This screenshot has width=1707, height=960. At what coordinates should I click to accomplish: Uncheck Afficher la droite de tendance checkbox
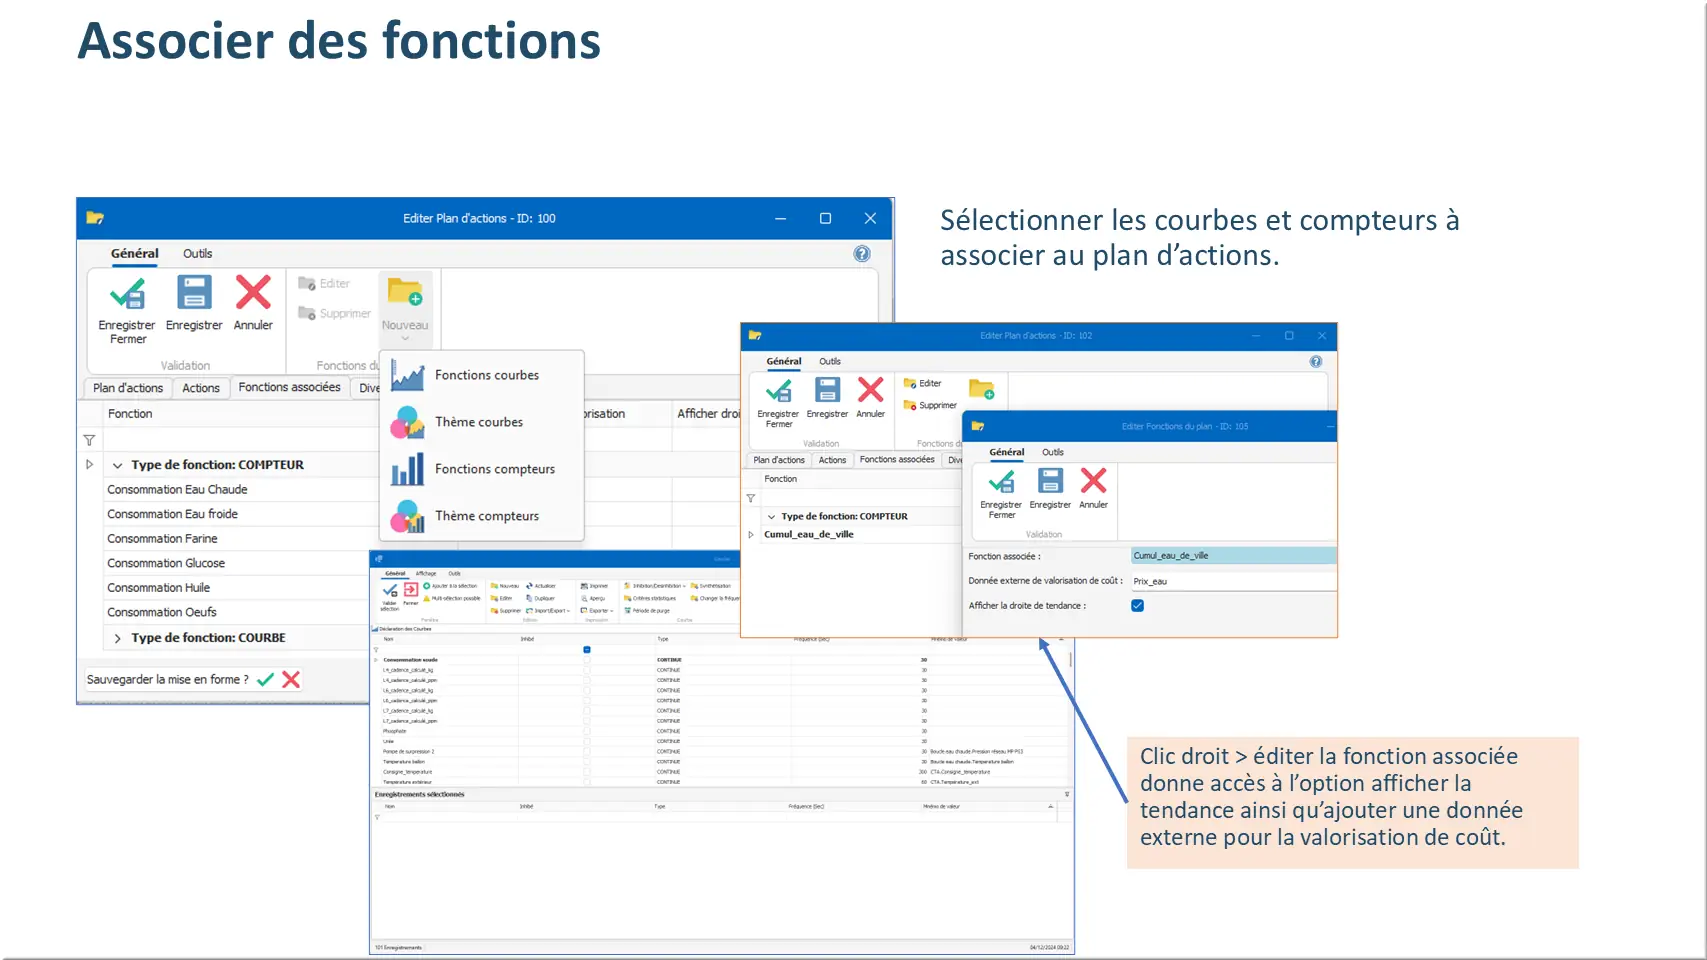(1137, 606)
